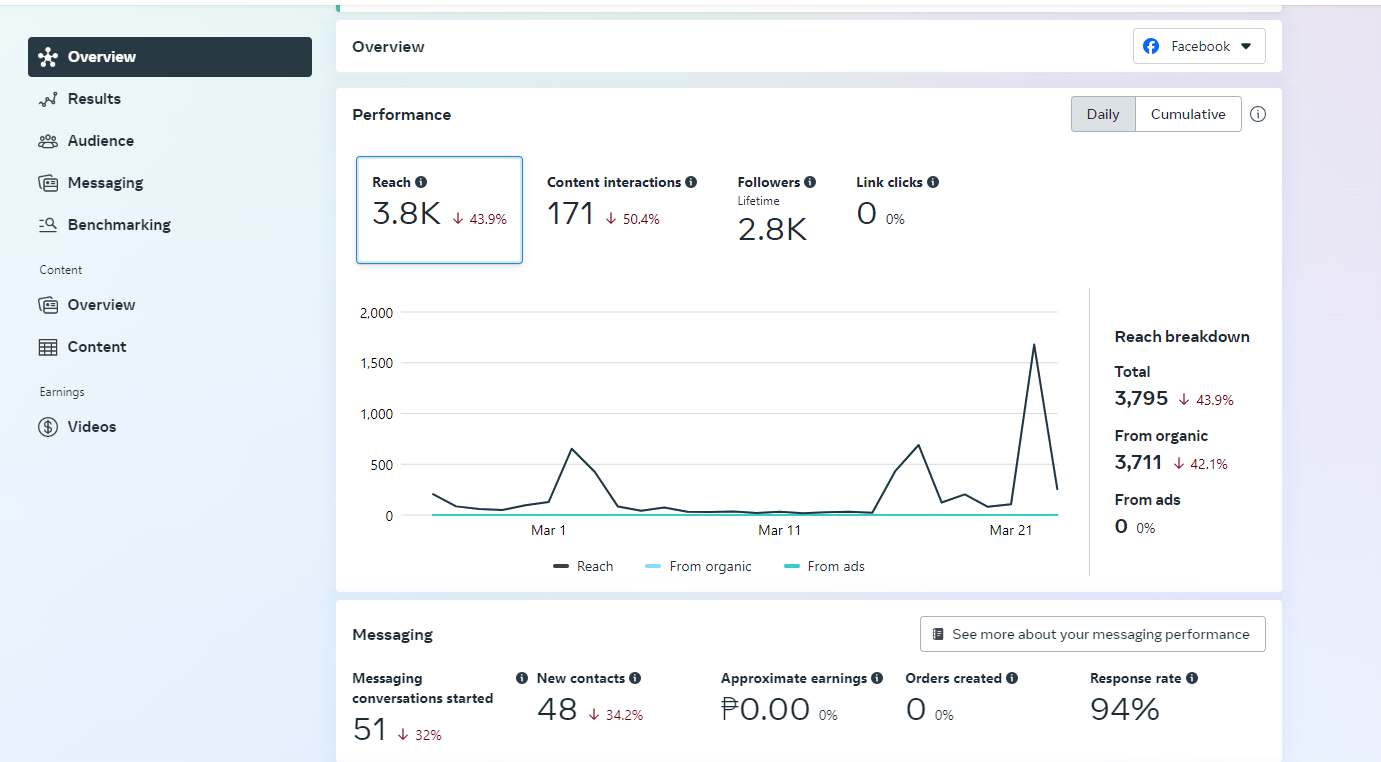The image size is (1381, 762).
Task: Click the New contacts value 48
Action: pos(557,709)
